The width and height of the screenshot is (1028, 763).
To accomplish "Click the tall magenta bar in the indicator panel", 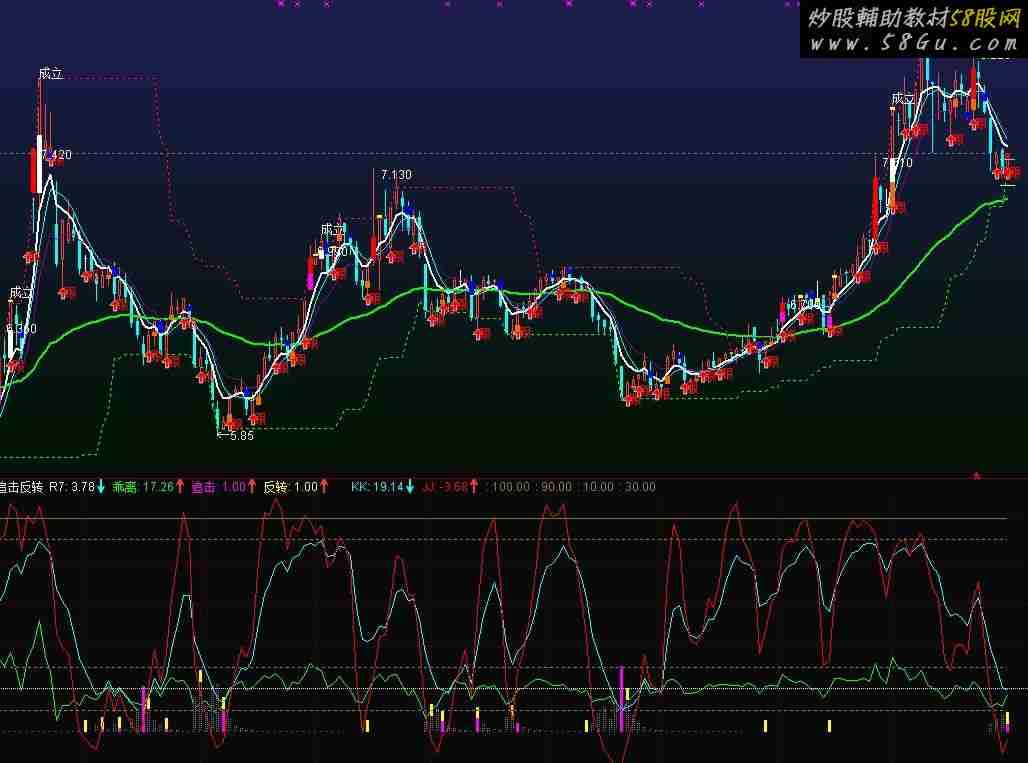I will pyautogui.click(x=623, y=688).
